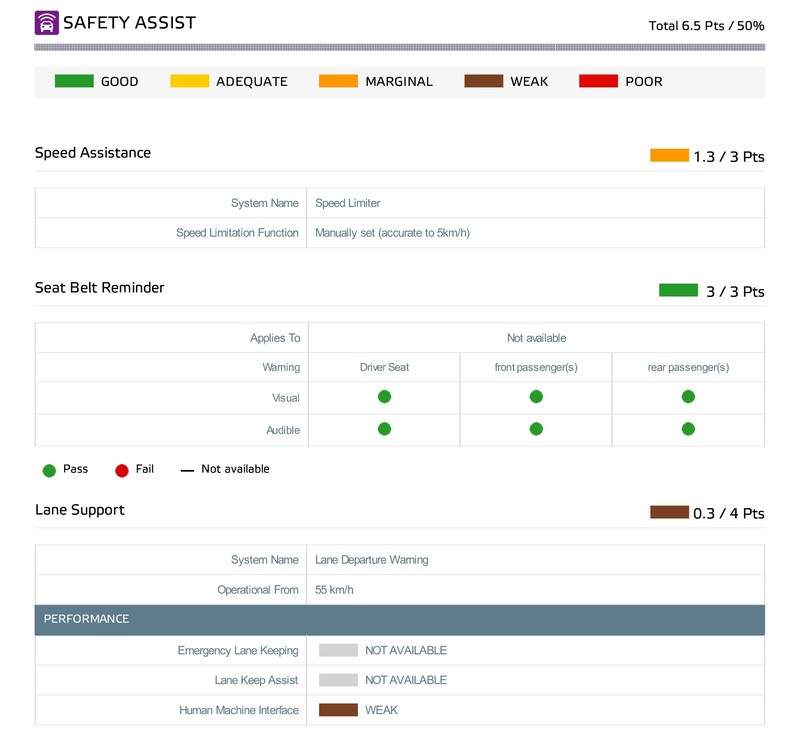This screenshot has width=800, height=736.
Task: Click front passenger audible pass indicator
Action: pyautogui.click(x=536, y=429)
